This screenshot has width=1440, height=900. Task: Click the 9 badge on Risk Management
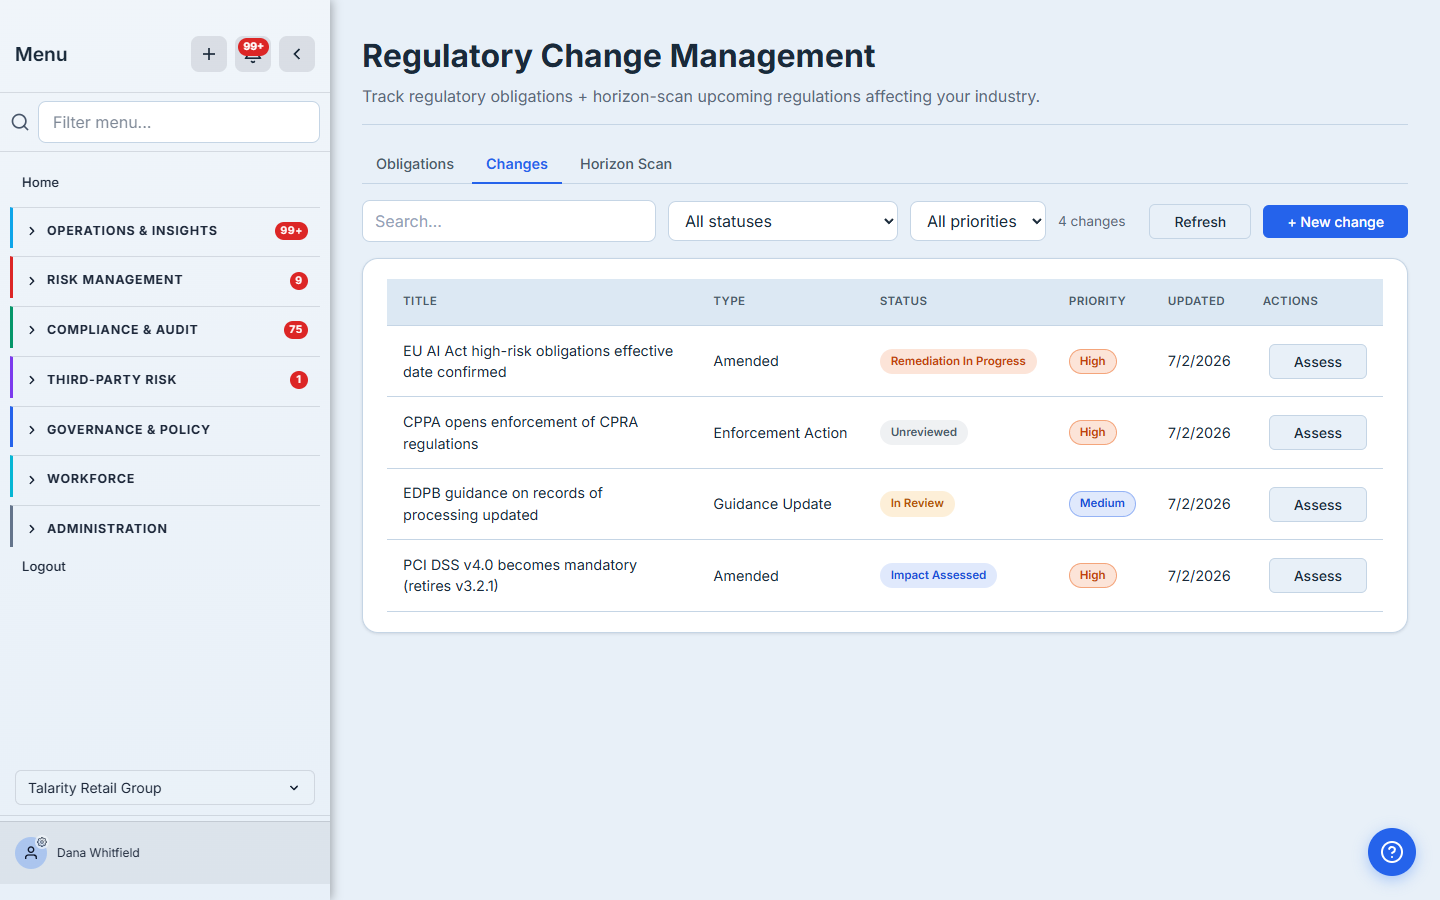299,281
